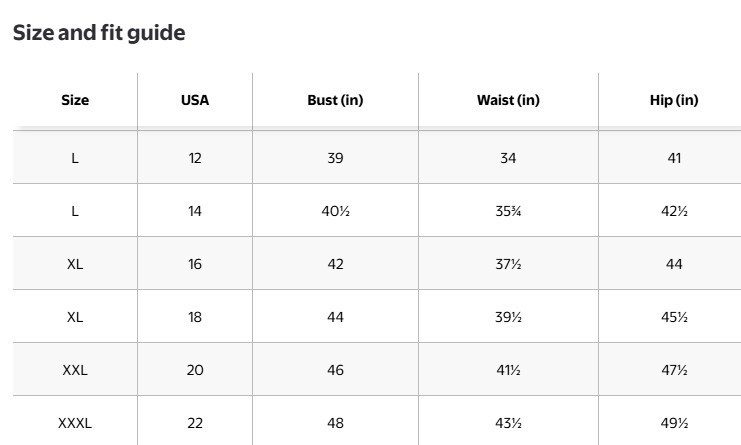Click the Waist (in) column header
This screenshot has width=741, height=445.
click(508, 100)
